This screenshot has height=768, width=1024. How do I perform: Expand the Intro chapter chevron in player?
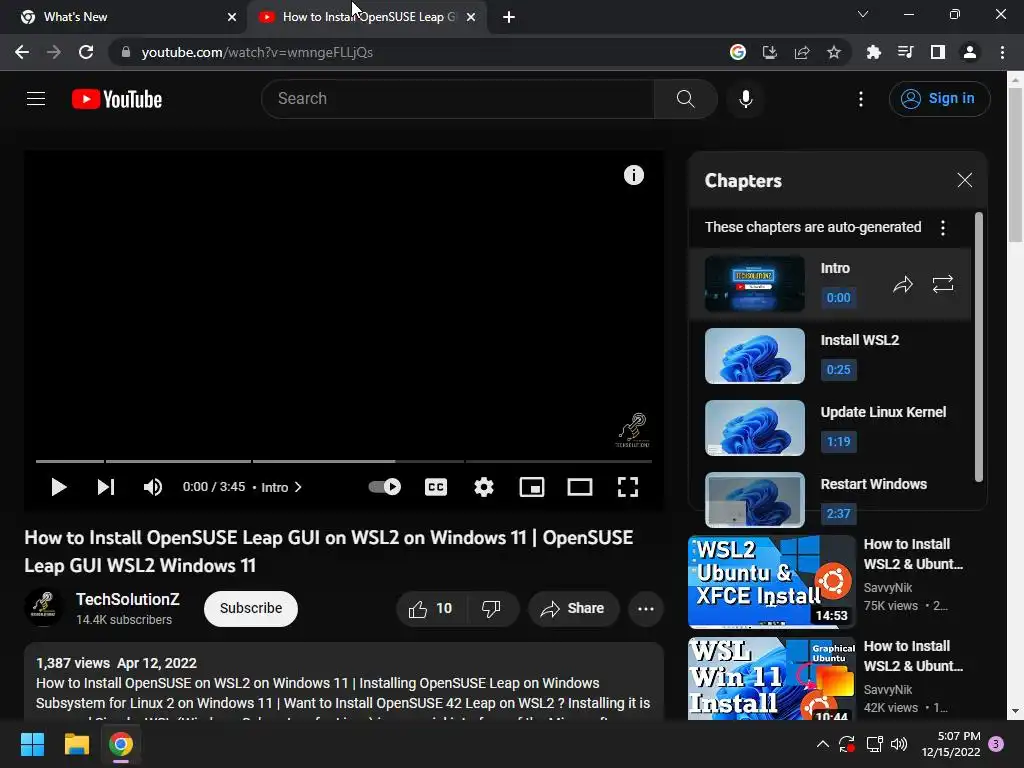[298, 487]
